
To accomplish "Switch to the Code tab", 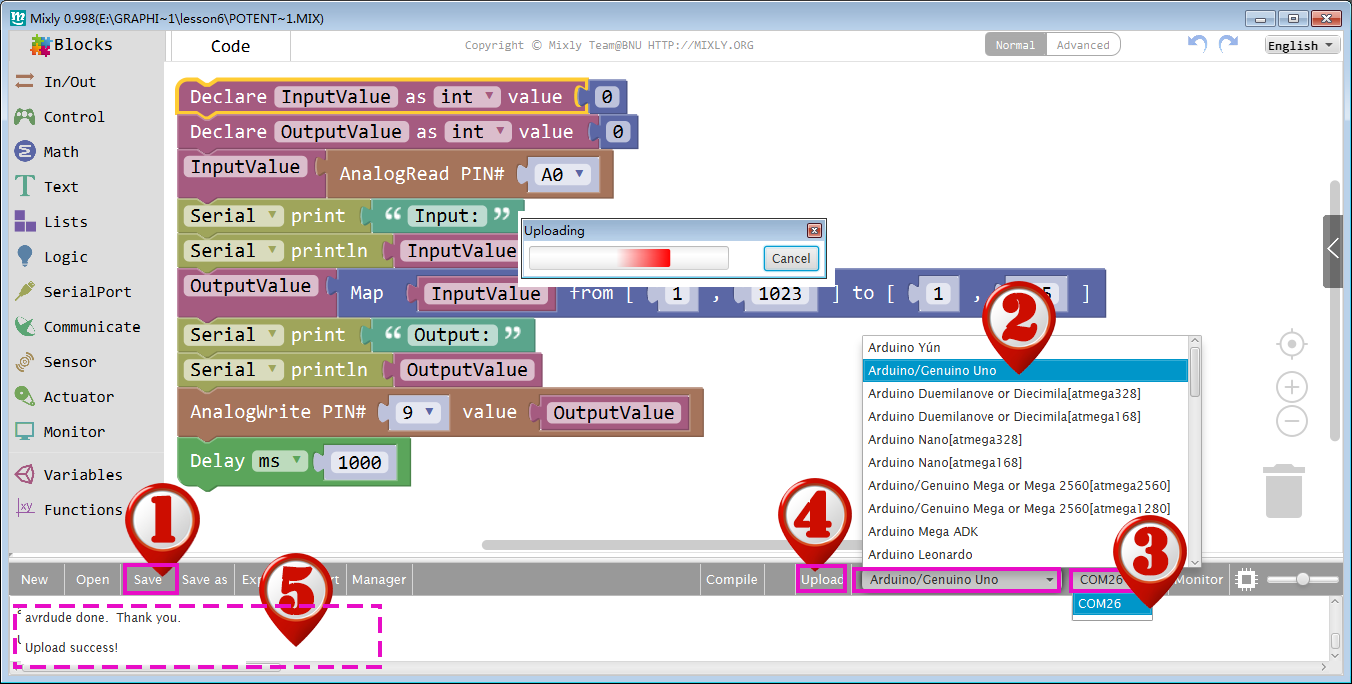I will point(230,46).
